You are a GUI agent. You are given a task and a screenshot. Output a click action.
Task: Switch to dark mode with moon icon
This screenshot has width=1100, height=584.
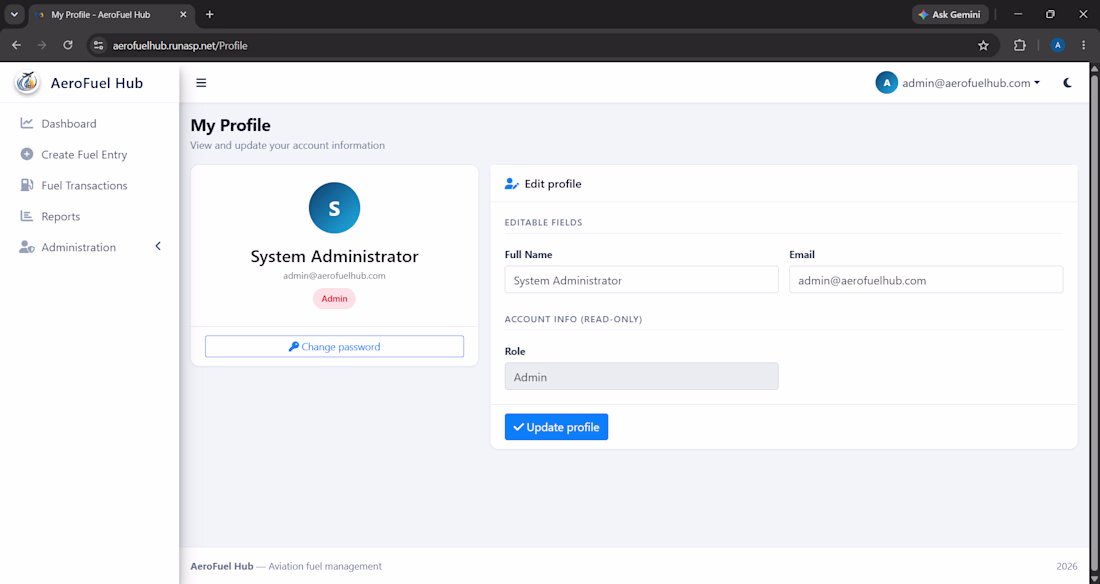[1067, 83]
